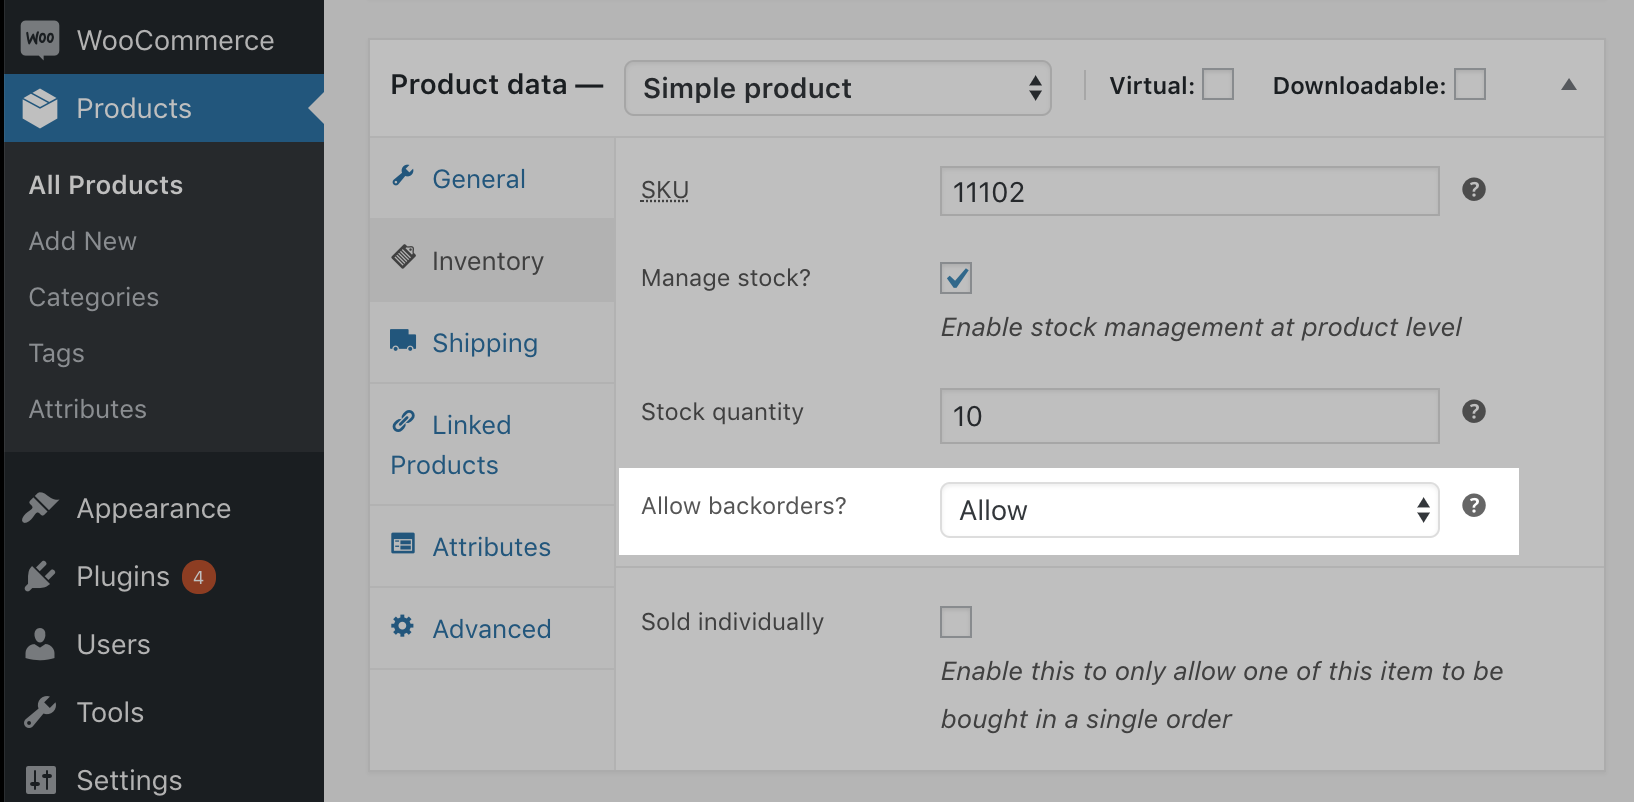1634x802 pixels.
Task: Click the SKU input field
Action: point(1189,191)
